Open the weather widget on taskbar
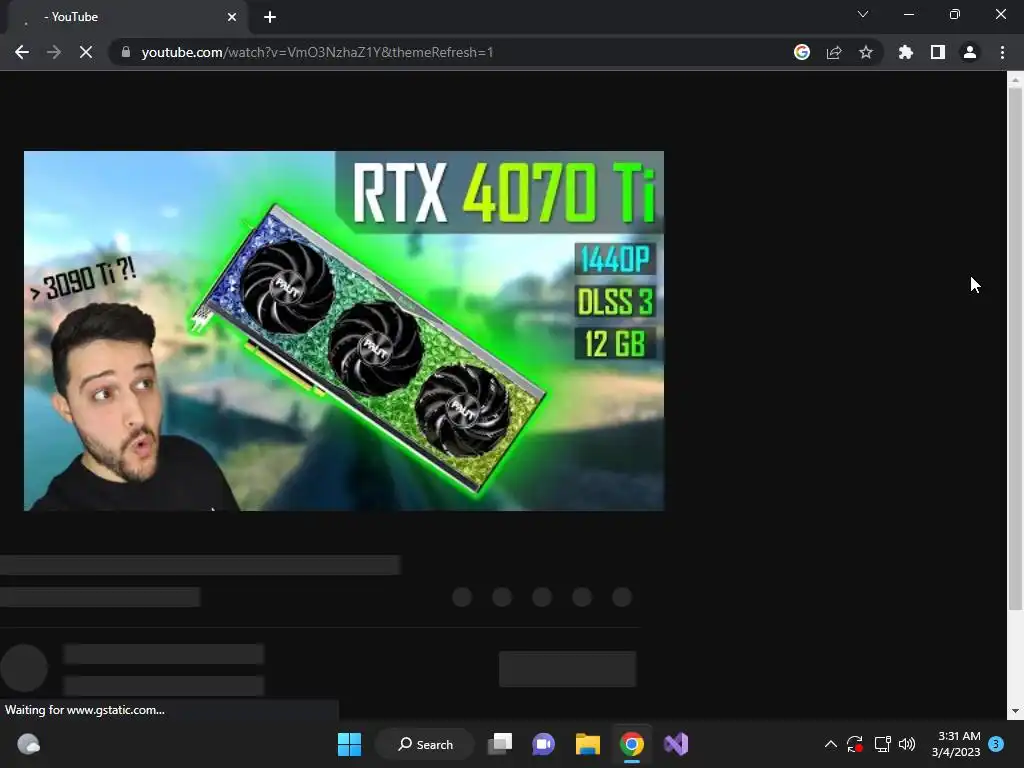Screen dimensions: 1024x768 [28, 744]
